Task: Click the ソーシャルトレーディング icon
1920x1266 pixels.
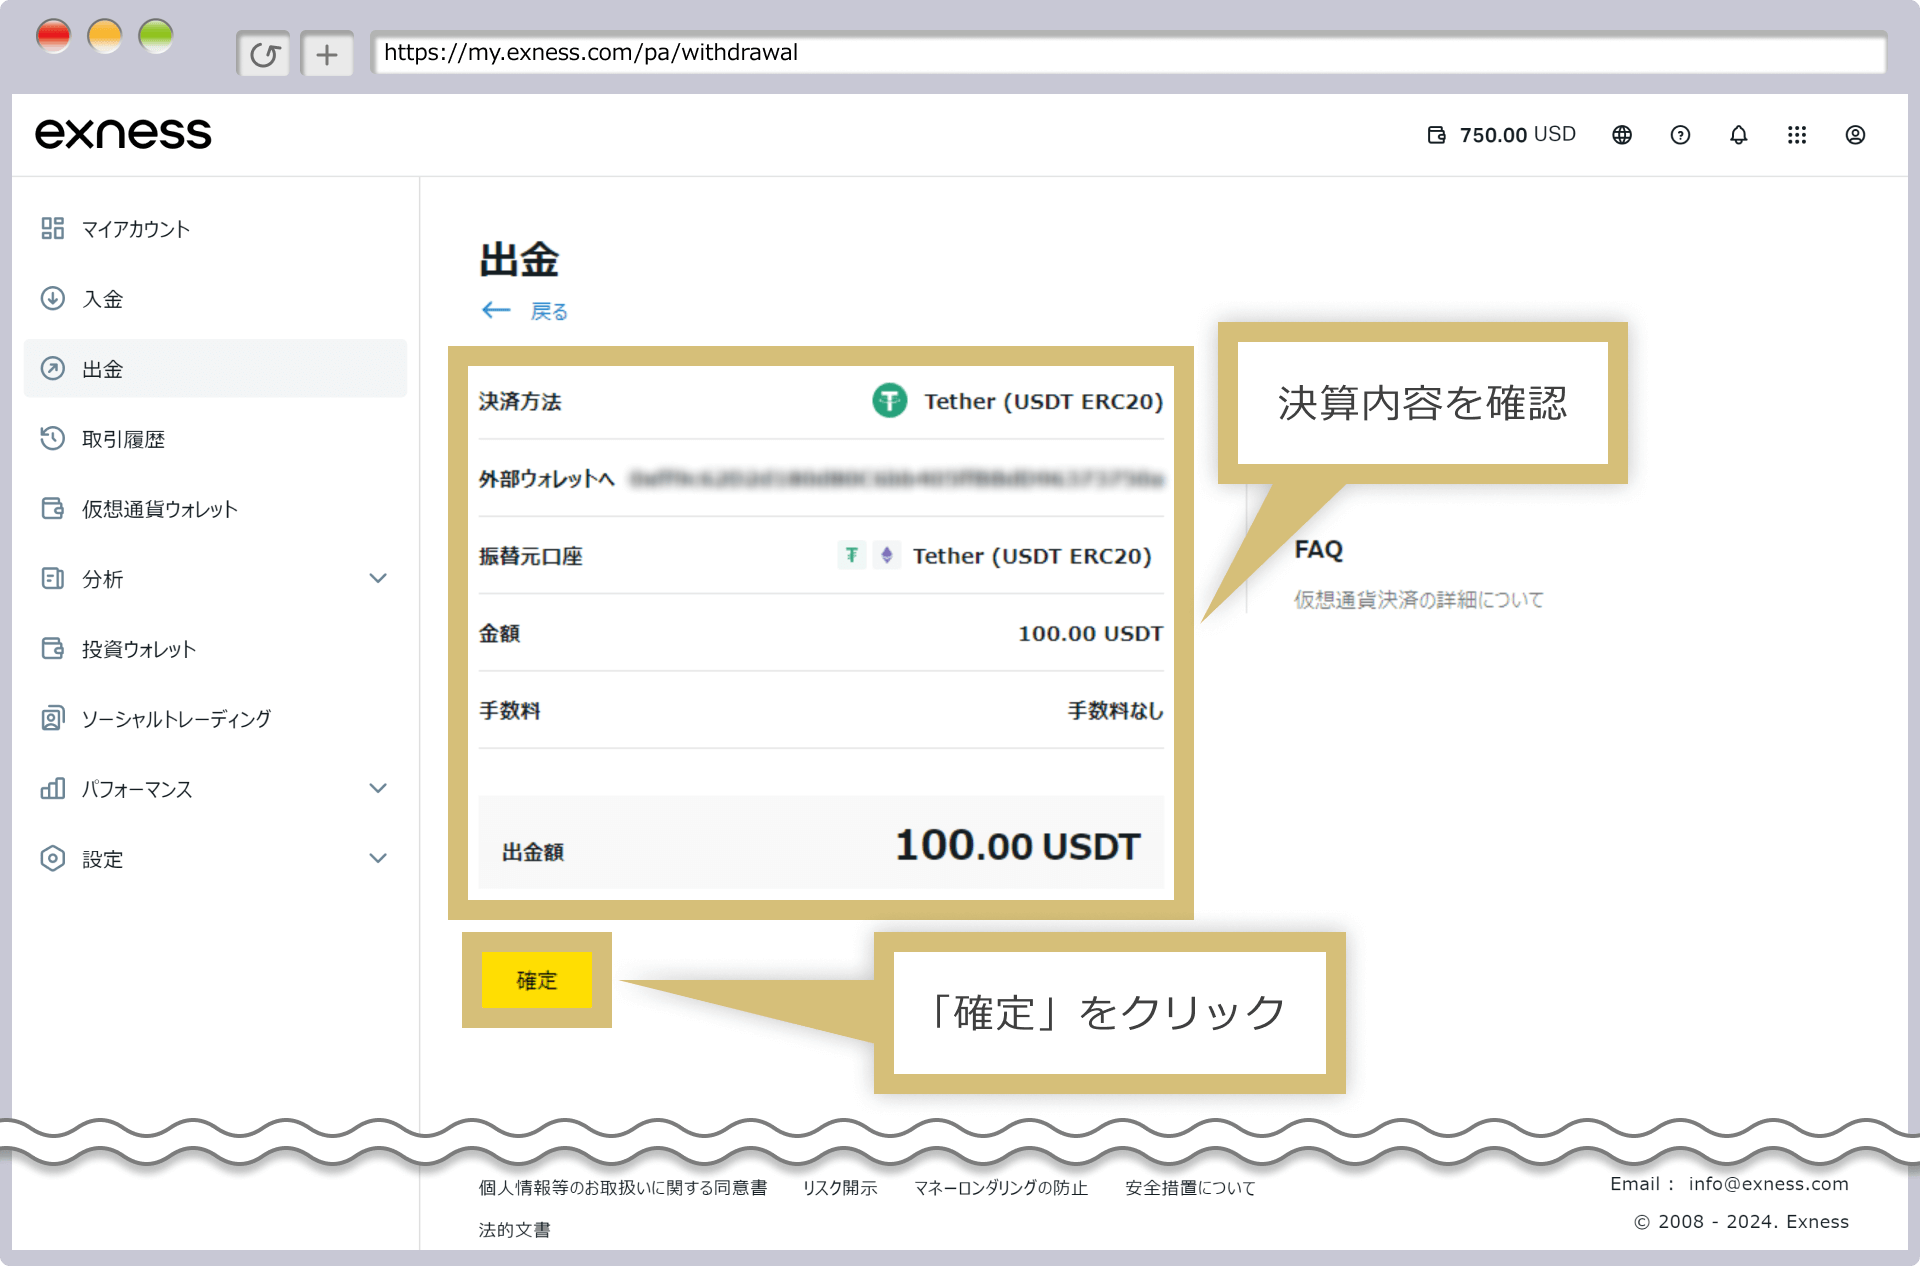Action: click(x=53, y=719)
